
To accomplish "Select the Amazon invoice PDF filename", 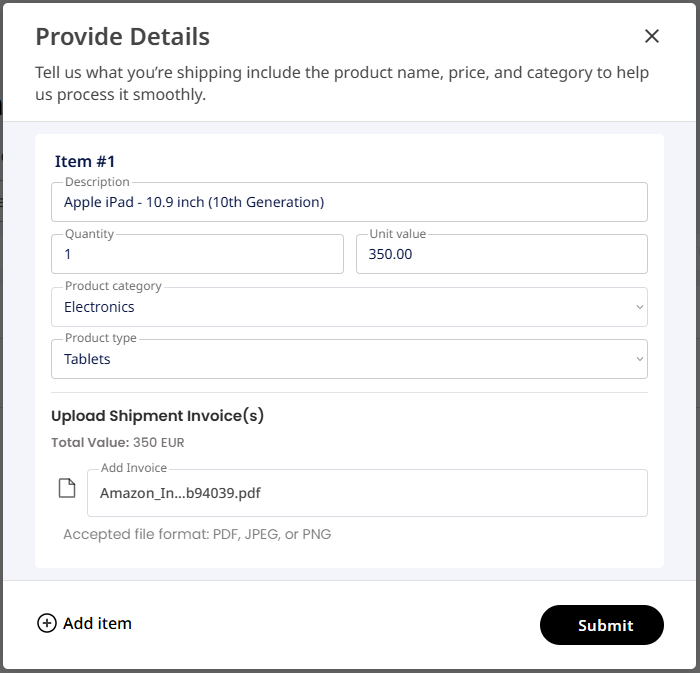I will [180, 493].
